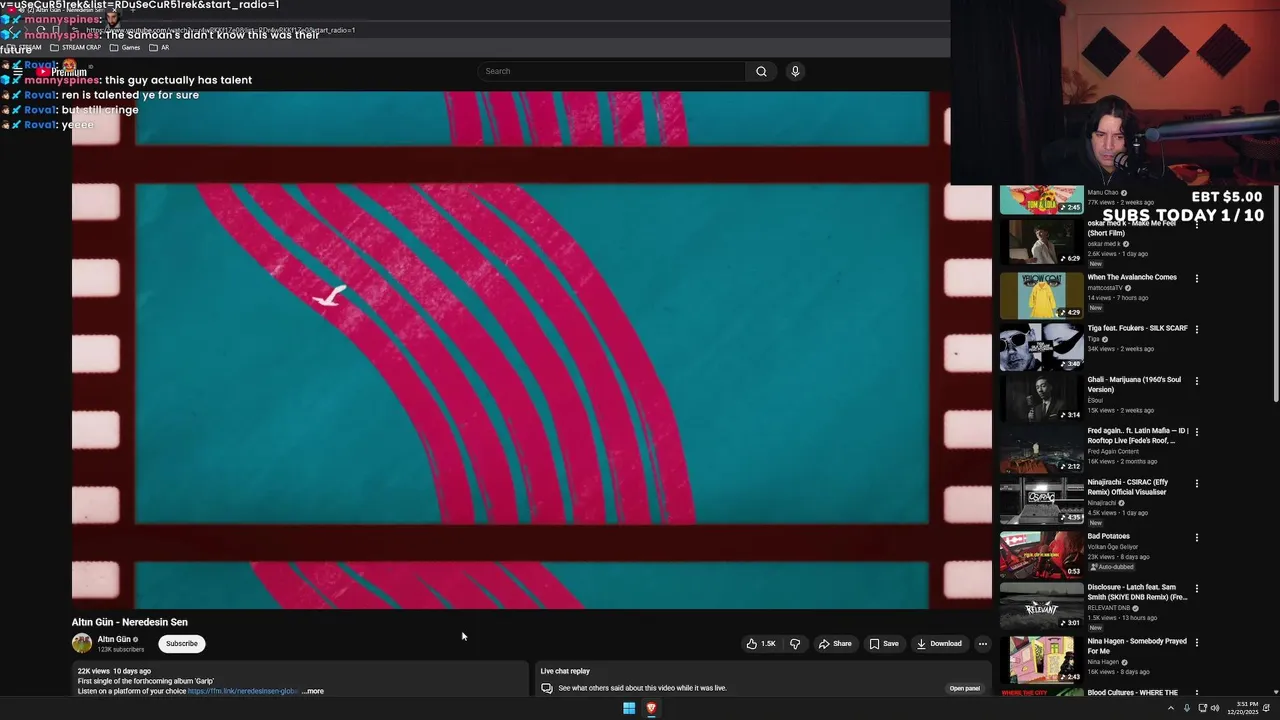Open options menu for Tiga SILK SCARF

tap(1196, 329)
